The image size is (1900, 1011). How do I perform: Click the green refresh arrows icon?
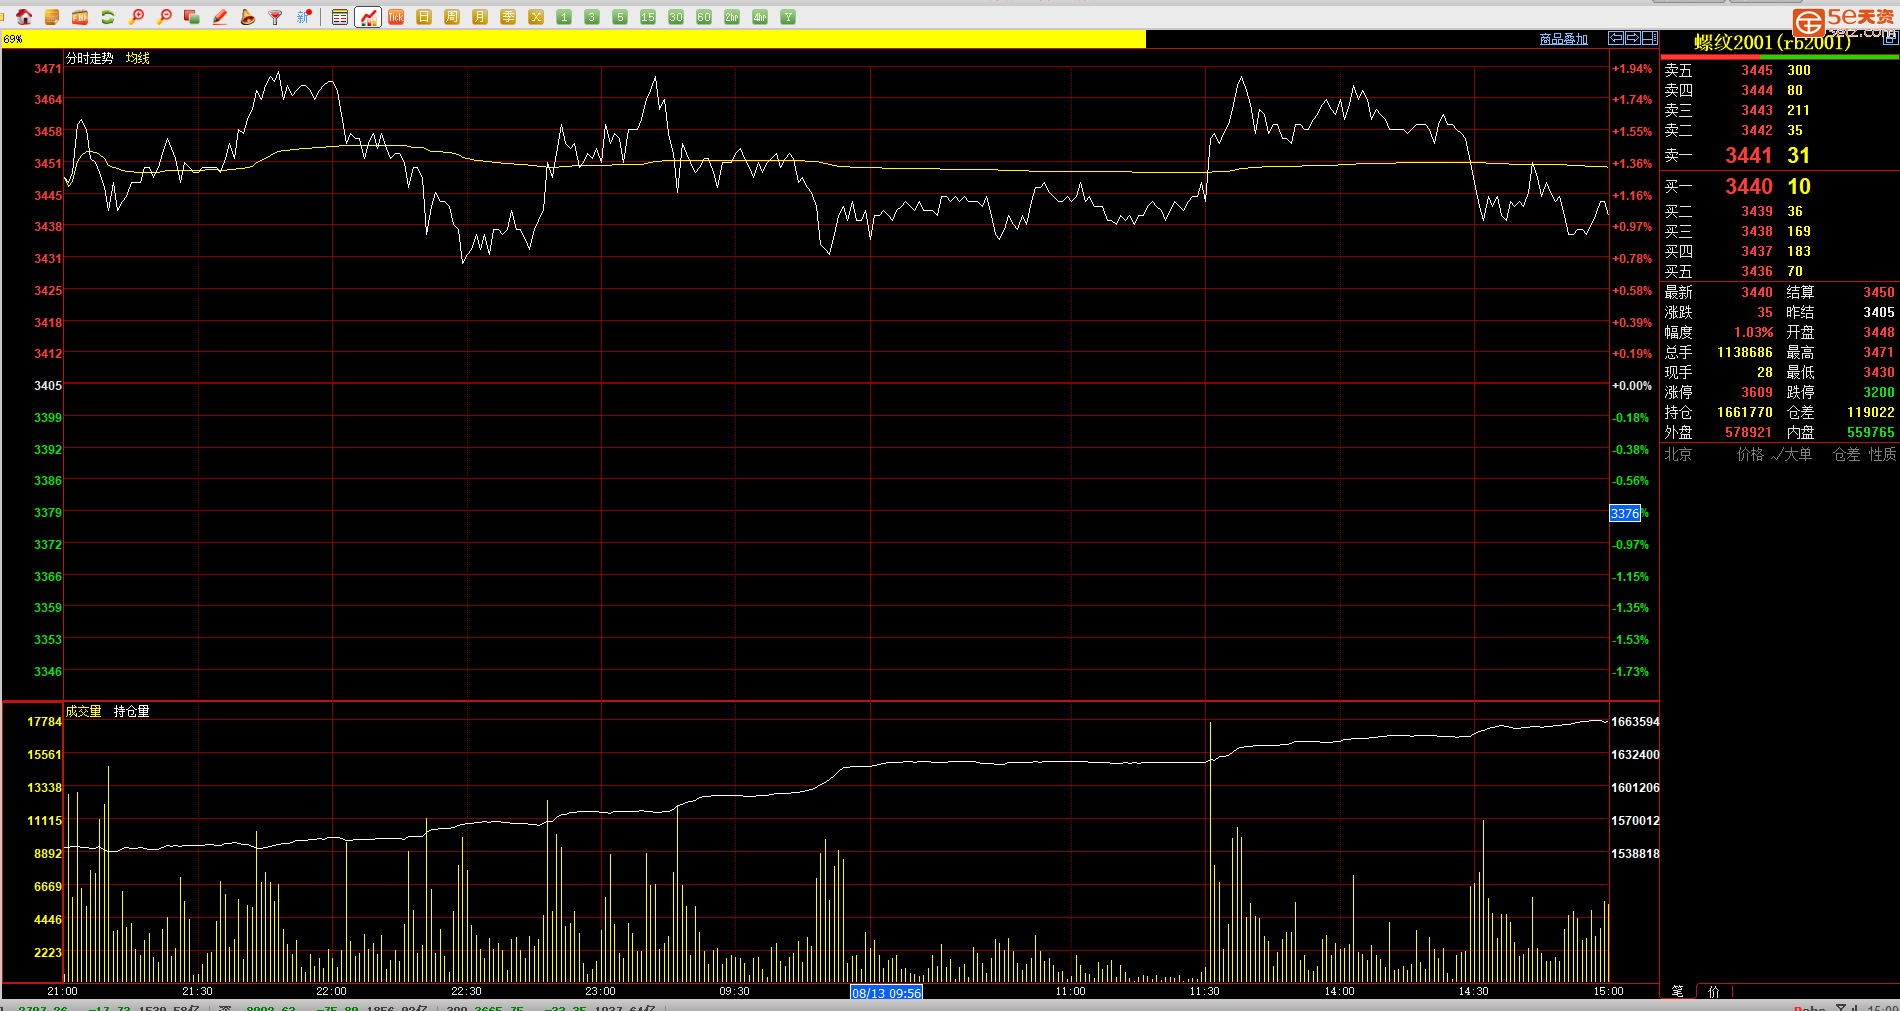(x=108, y=17)
